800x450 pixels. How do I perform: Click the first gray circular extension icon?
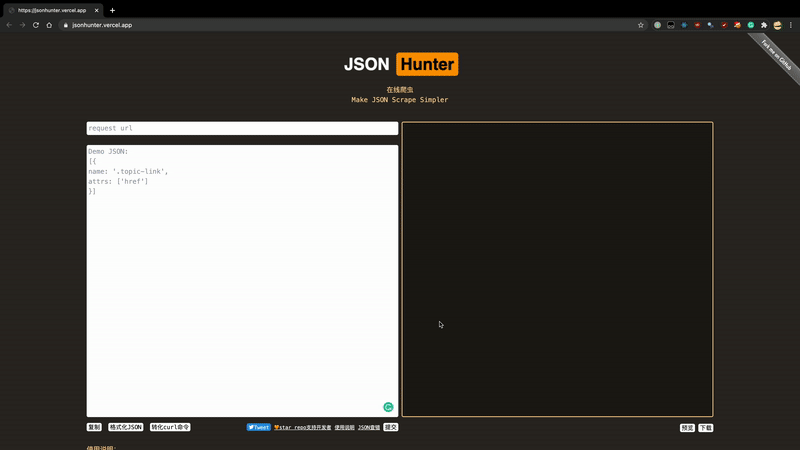658,25
